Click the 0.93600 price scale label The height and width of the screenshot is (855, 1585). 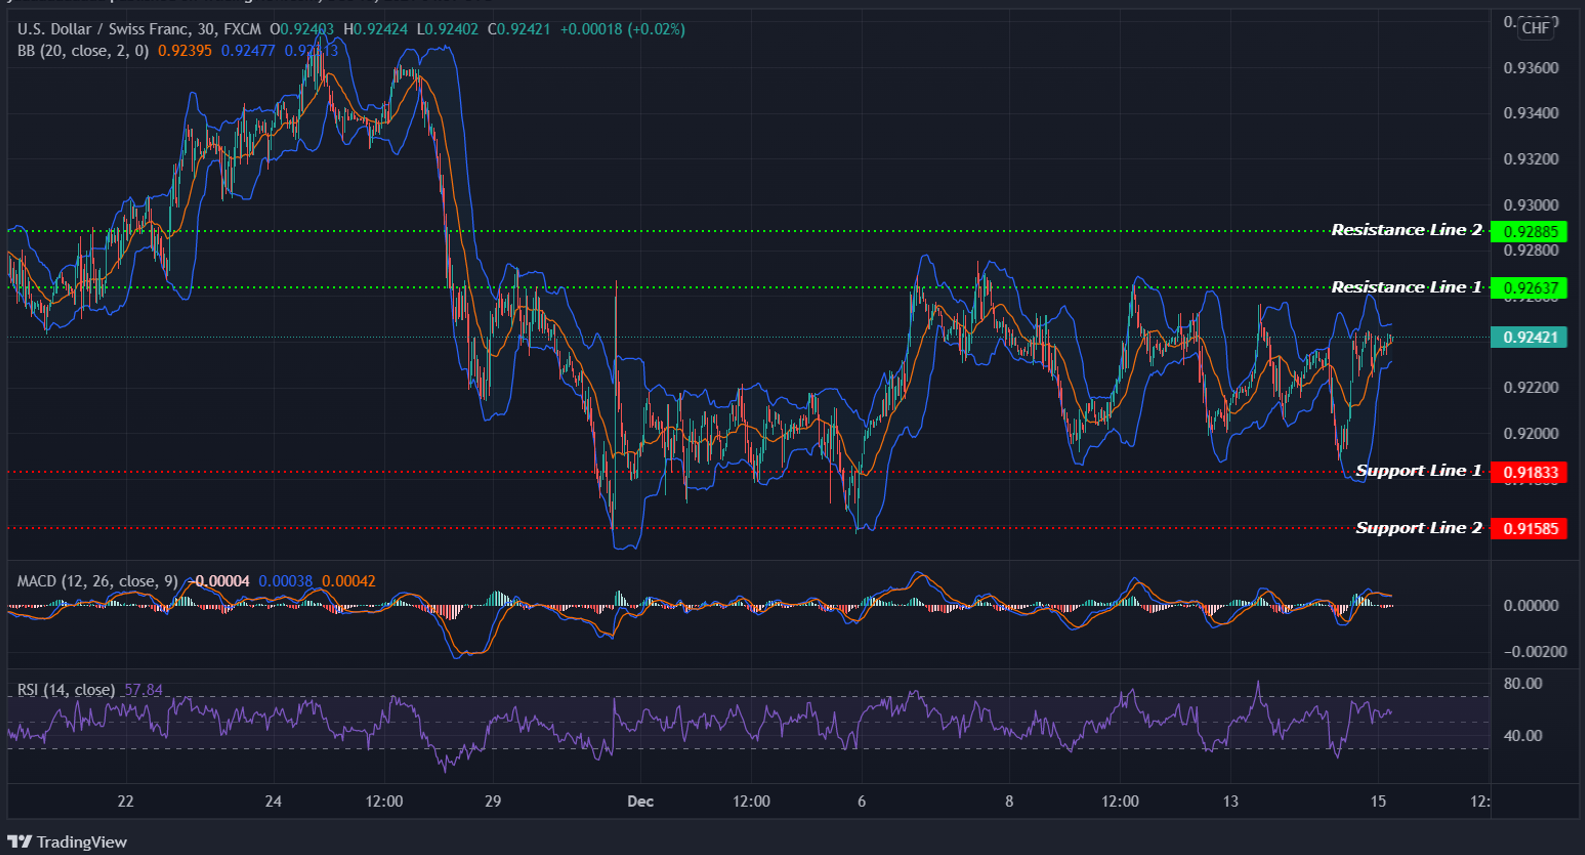click(1531, 68)
